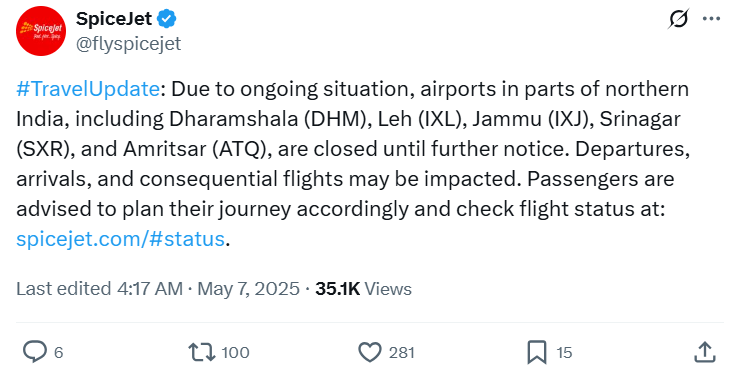Click the Grok slashed-circle icon
Viewport: 732px width, 375px height.
pos(678,19)
